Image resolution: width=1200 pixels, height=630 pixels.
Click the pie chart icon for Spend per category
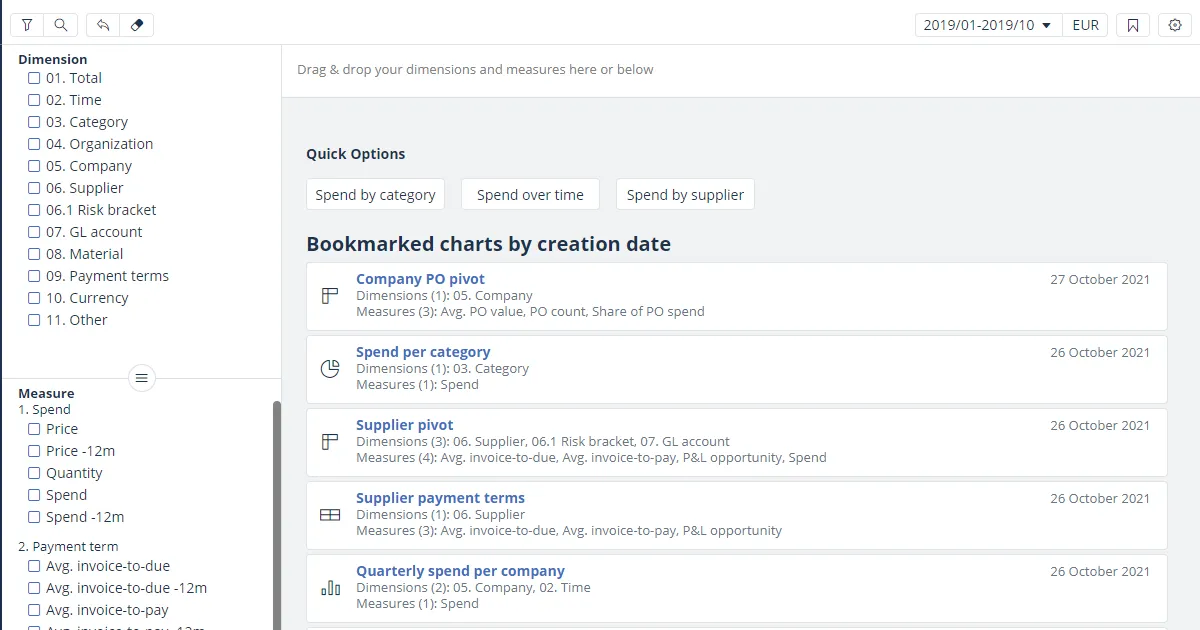point(330,369)
